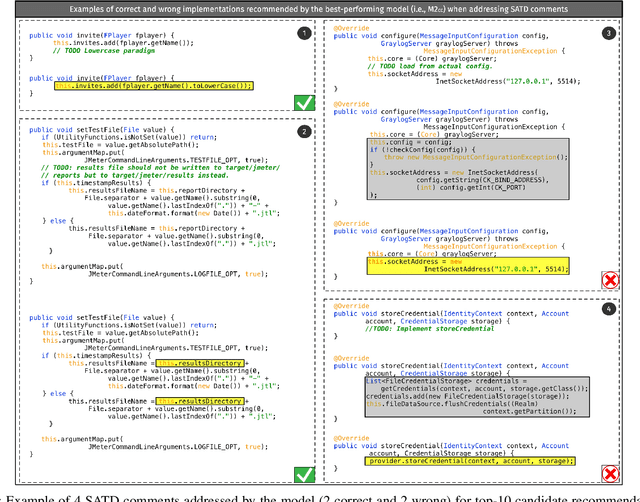Click the numbered circle 1 badge
Screen dimensions: 640x502
click(x=304, y=34)
